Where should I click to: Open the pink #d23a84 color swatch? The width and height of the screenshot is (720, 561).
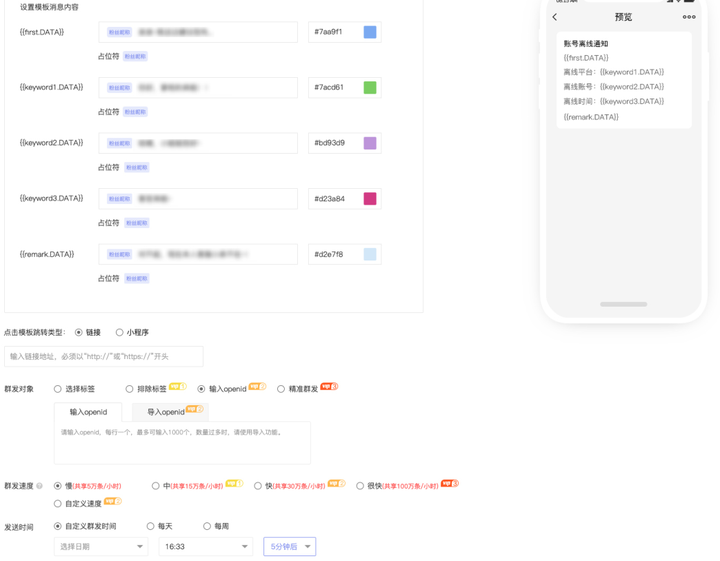(x=370, y=199)
